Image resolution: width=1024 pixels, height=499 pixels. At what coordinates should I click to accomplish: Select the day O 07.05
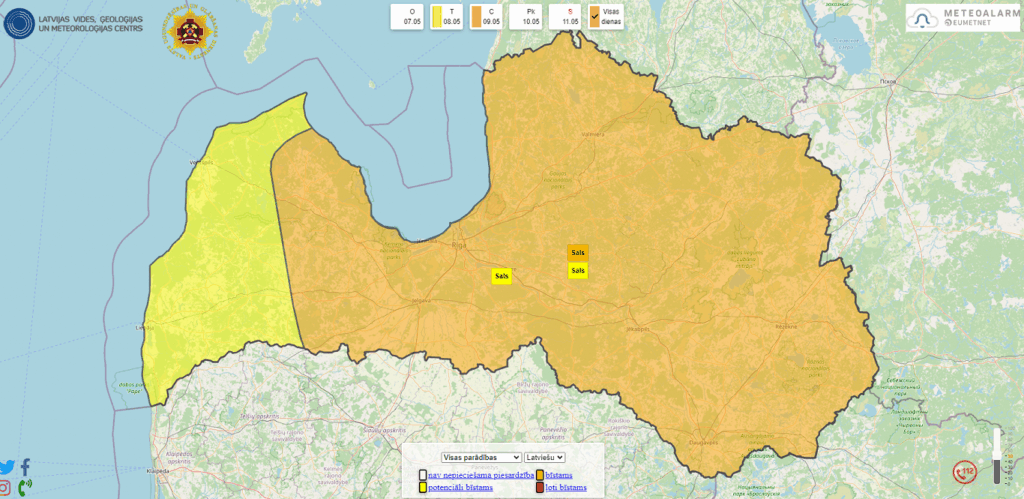coord(411,16)
